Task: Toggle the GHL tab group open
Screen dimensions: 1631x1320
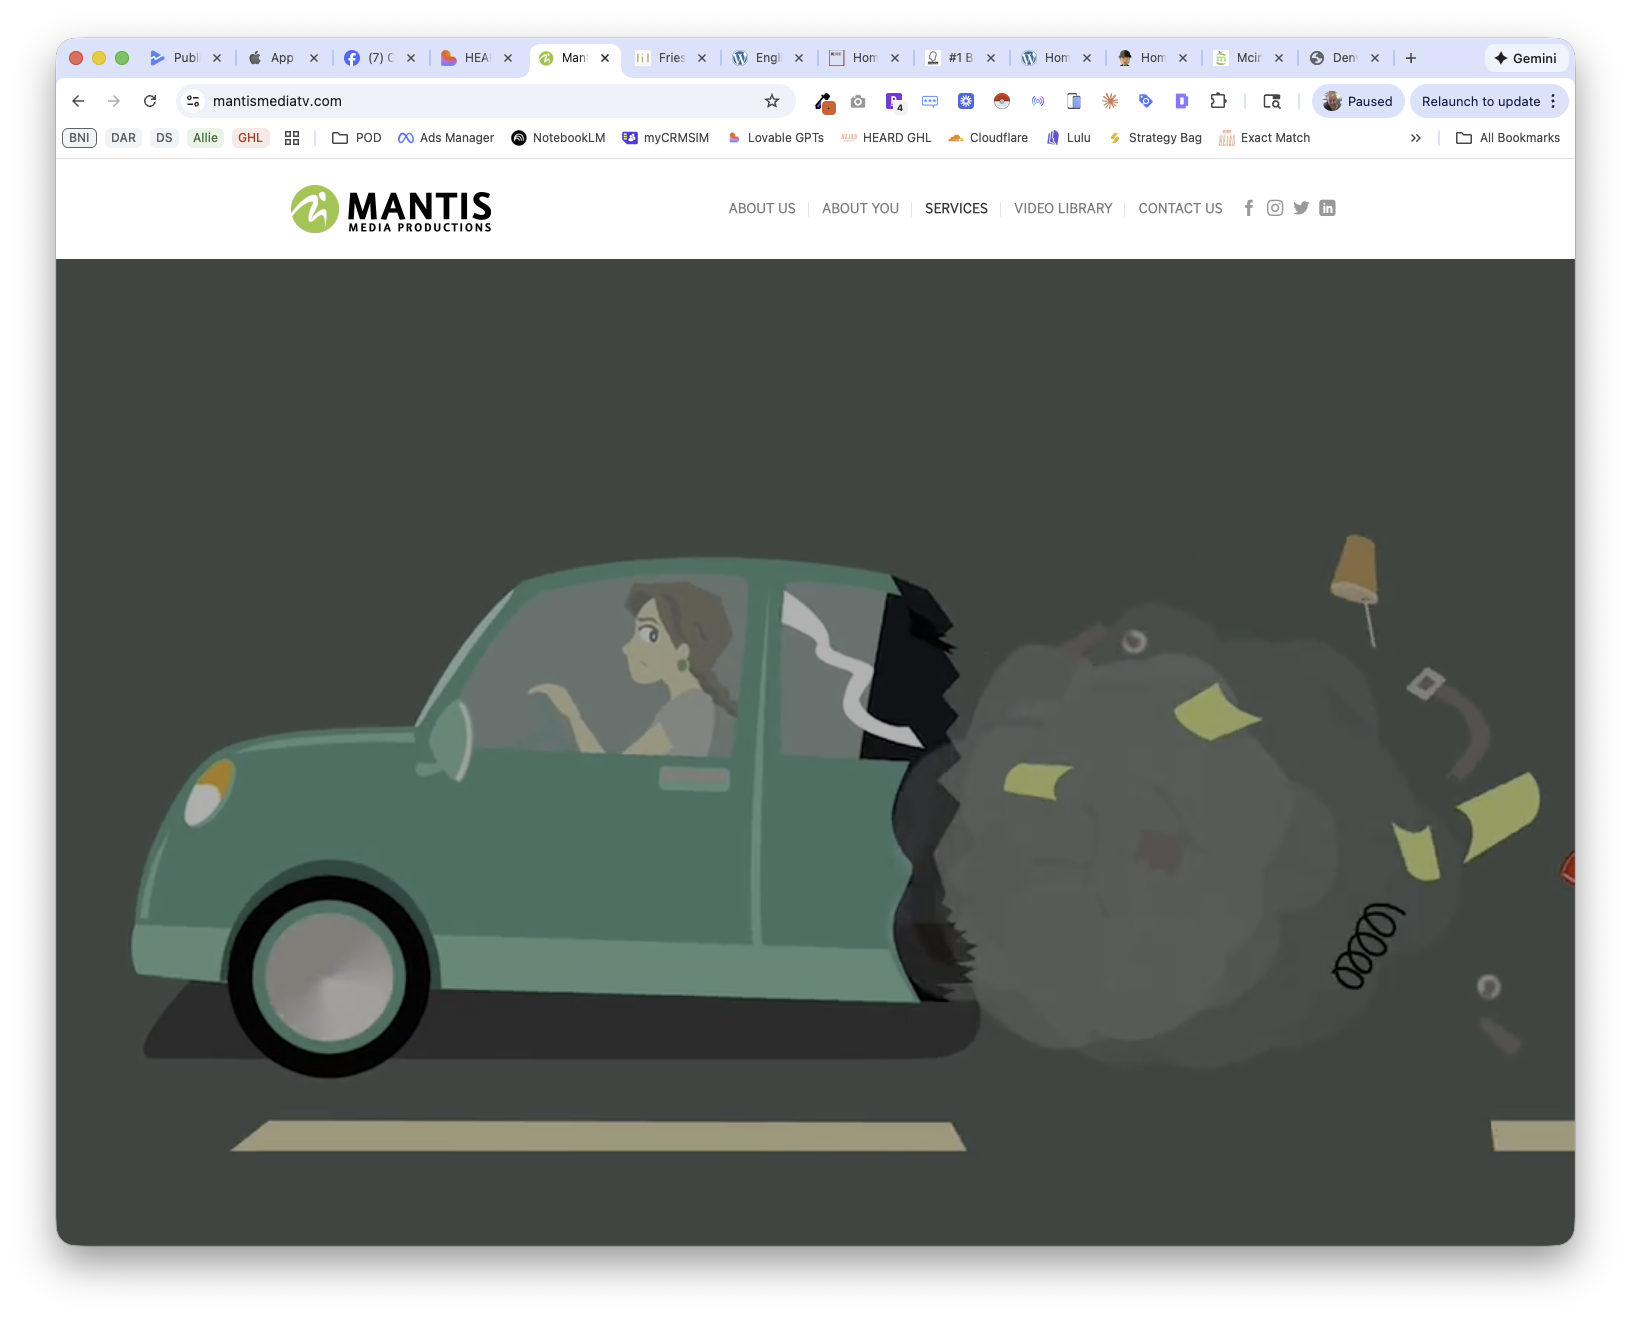Action: click(250, 137)
